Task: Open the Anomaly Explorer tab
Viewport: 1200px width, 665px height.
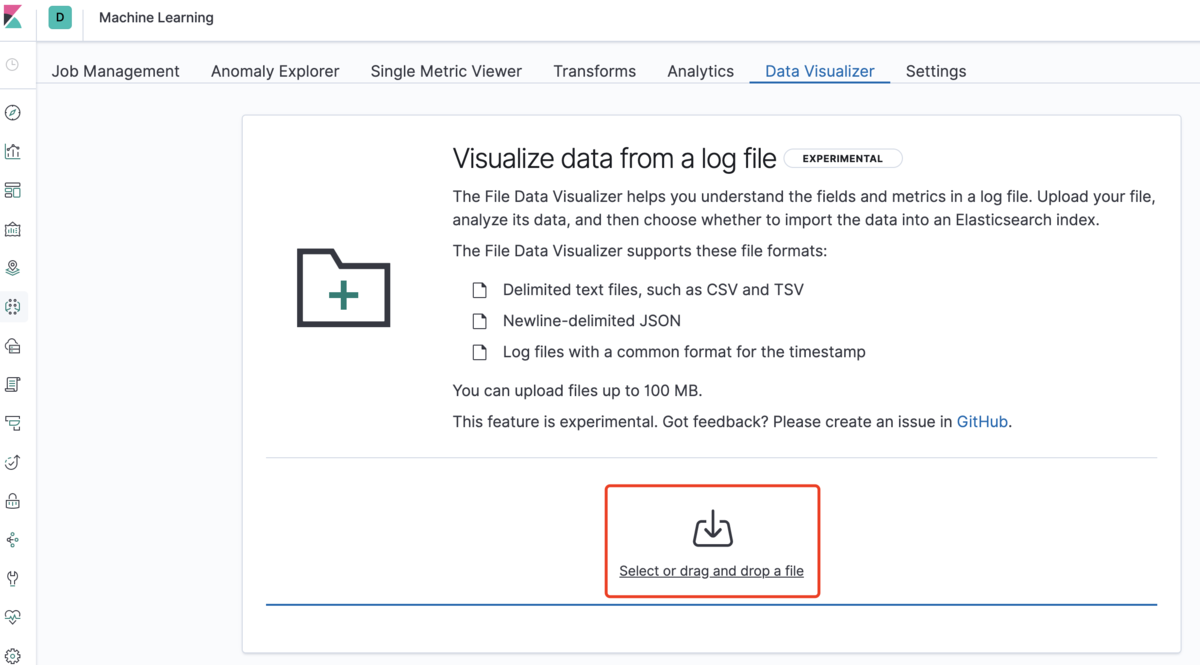Action: click(275, 71)
